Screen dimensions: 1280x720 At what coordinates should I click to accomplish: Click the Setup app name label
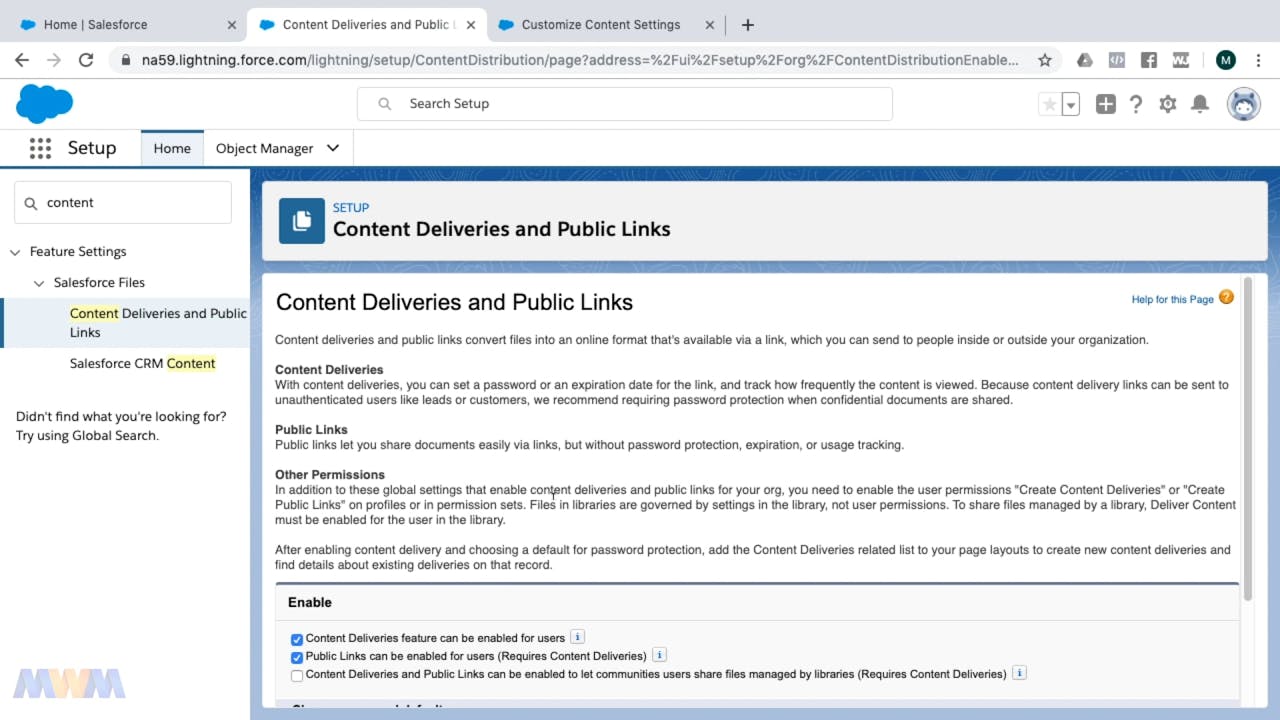click(92, 148)
